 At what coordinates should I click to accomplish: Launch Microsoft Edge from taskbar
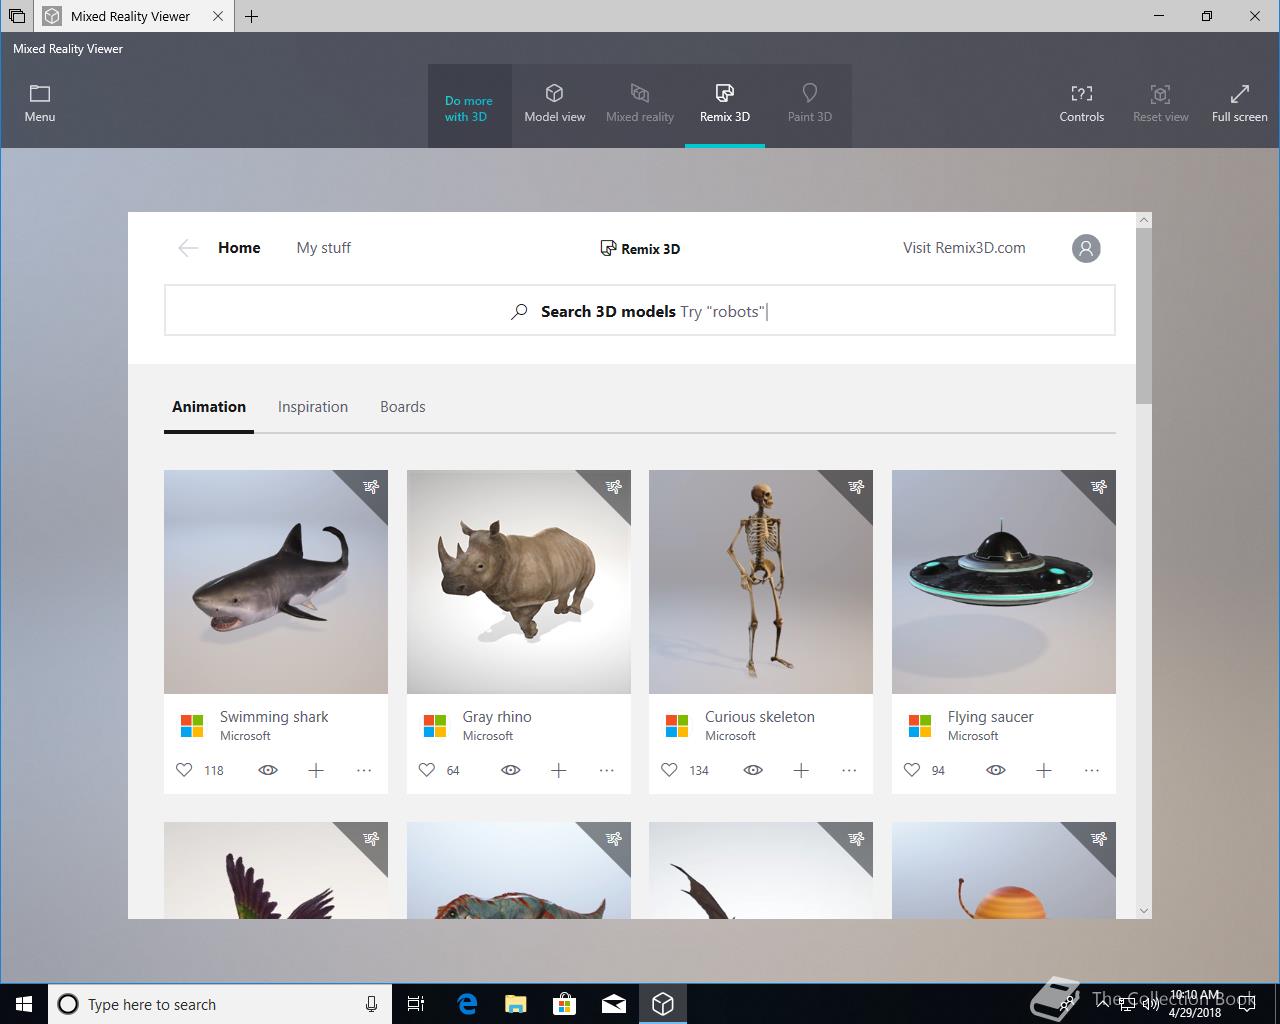467,1004
